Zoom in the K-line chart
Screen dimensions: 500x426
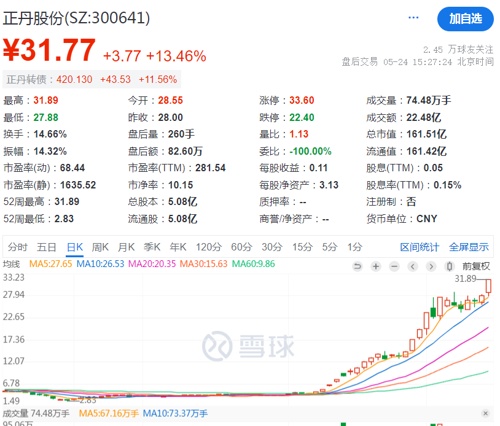click(376, 266)
